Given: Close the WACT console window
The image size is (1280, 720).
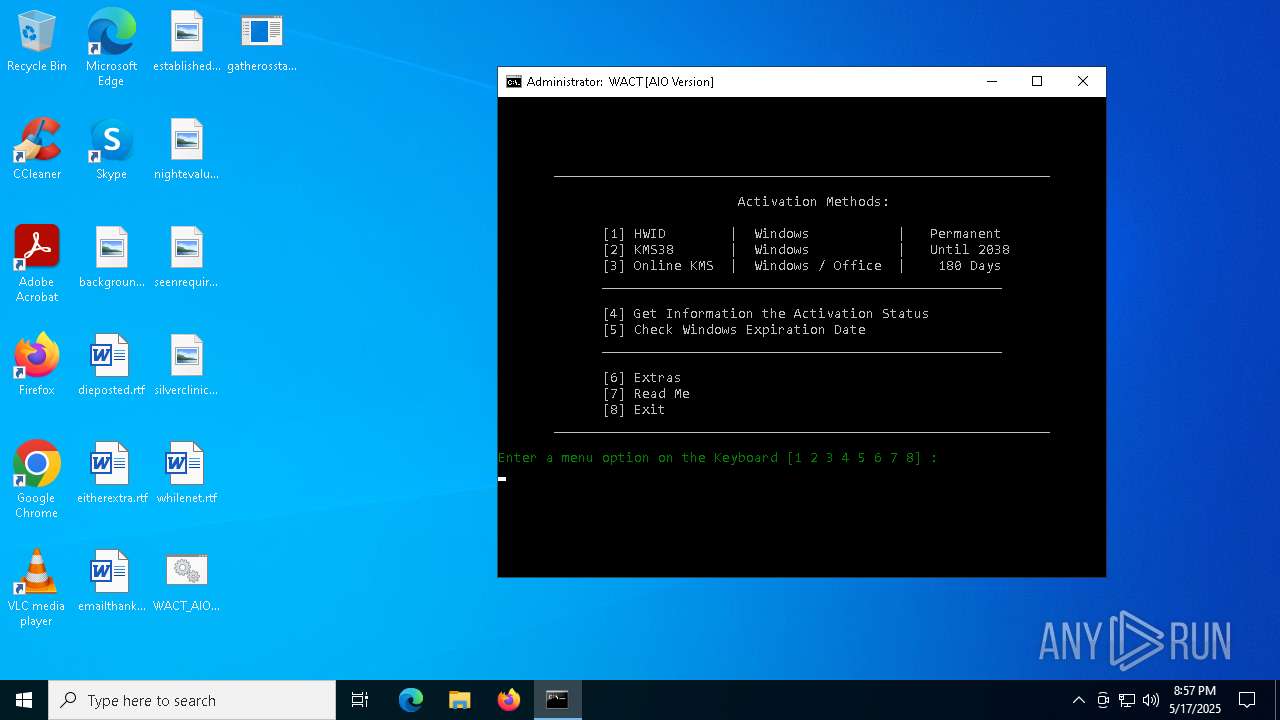Looking at the screenshot, I should [x=1083, y=82].
